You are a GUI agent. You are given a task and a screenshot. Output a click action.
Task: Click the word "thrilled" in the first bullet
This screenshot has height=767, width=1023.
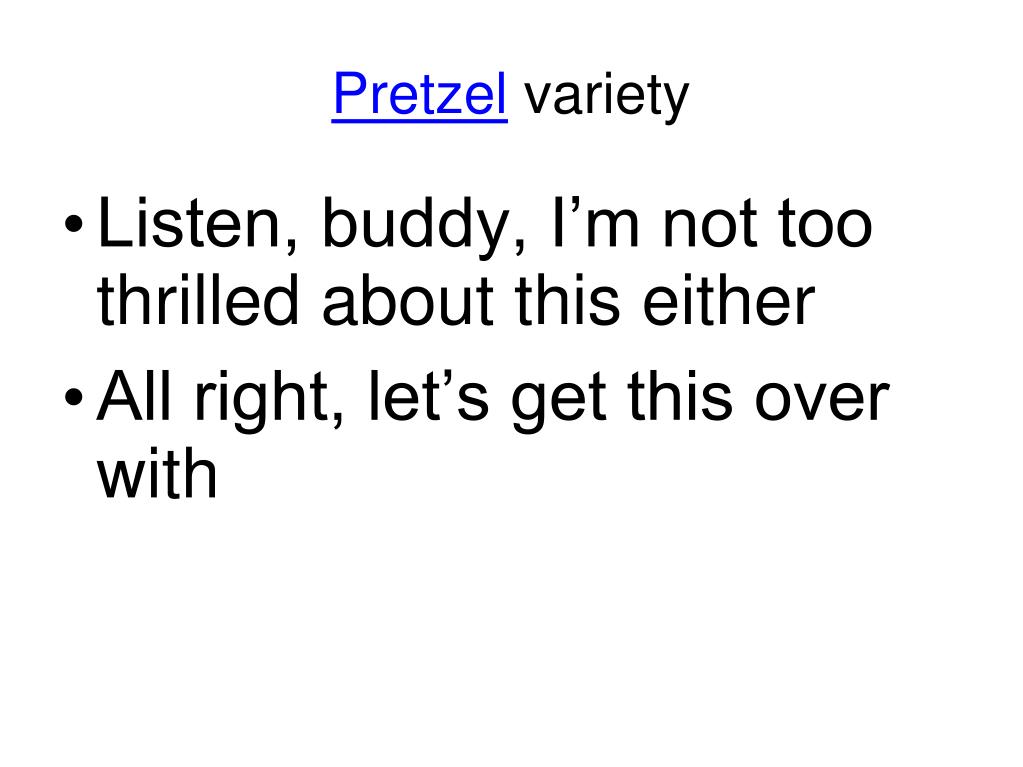pyautogui.click(x=198, y=299)
